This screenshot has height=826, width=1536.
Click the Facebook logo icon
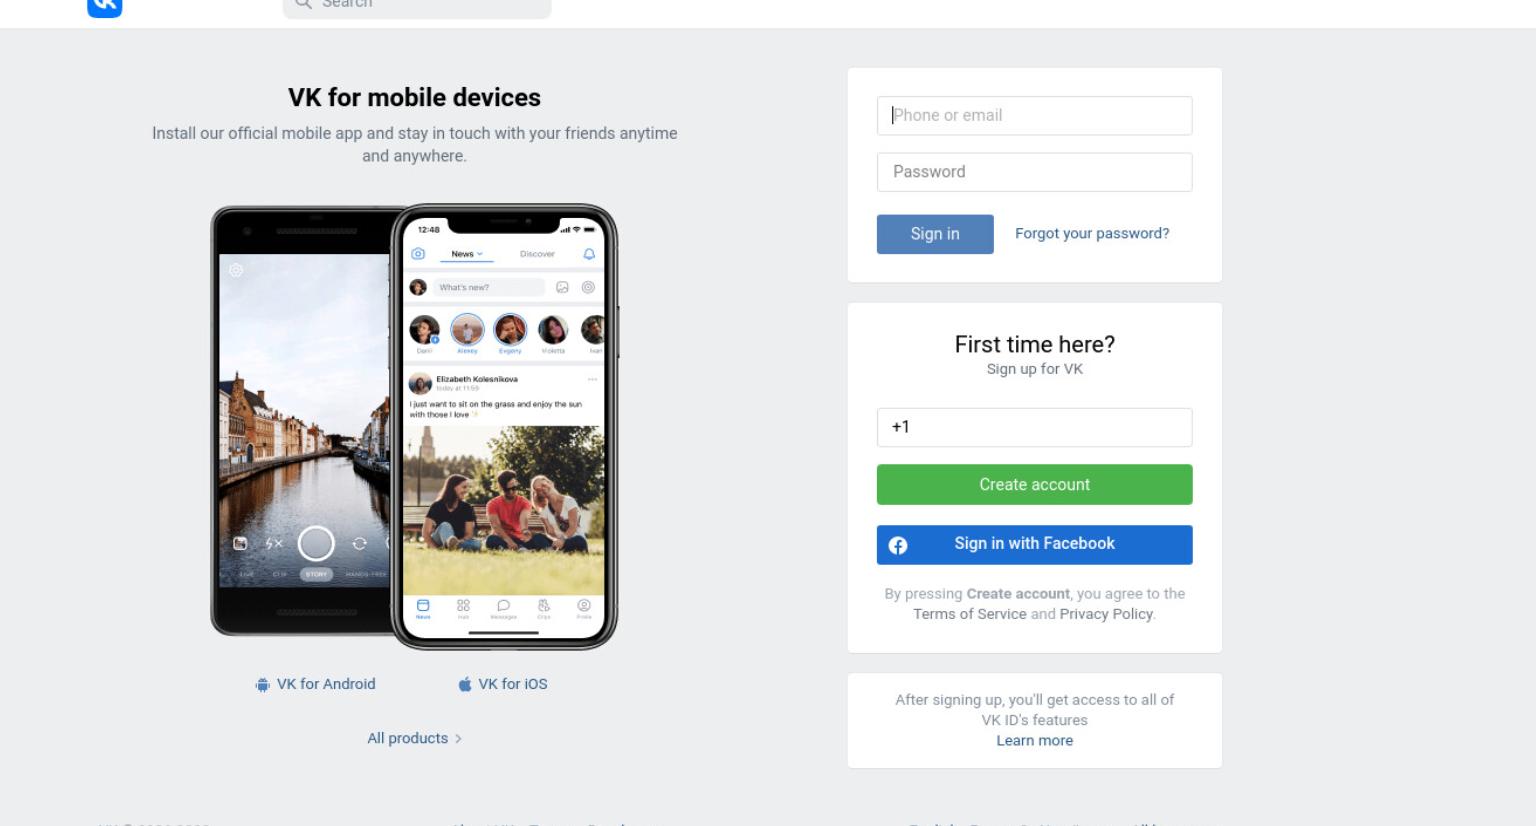tap(898, 545)
